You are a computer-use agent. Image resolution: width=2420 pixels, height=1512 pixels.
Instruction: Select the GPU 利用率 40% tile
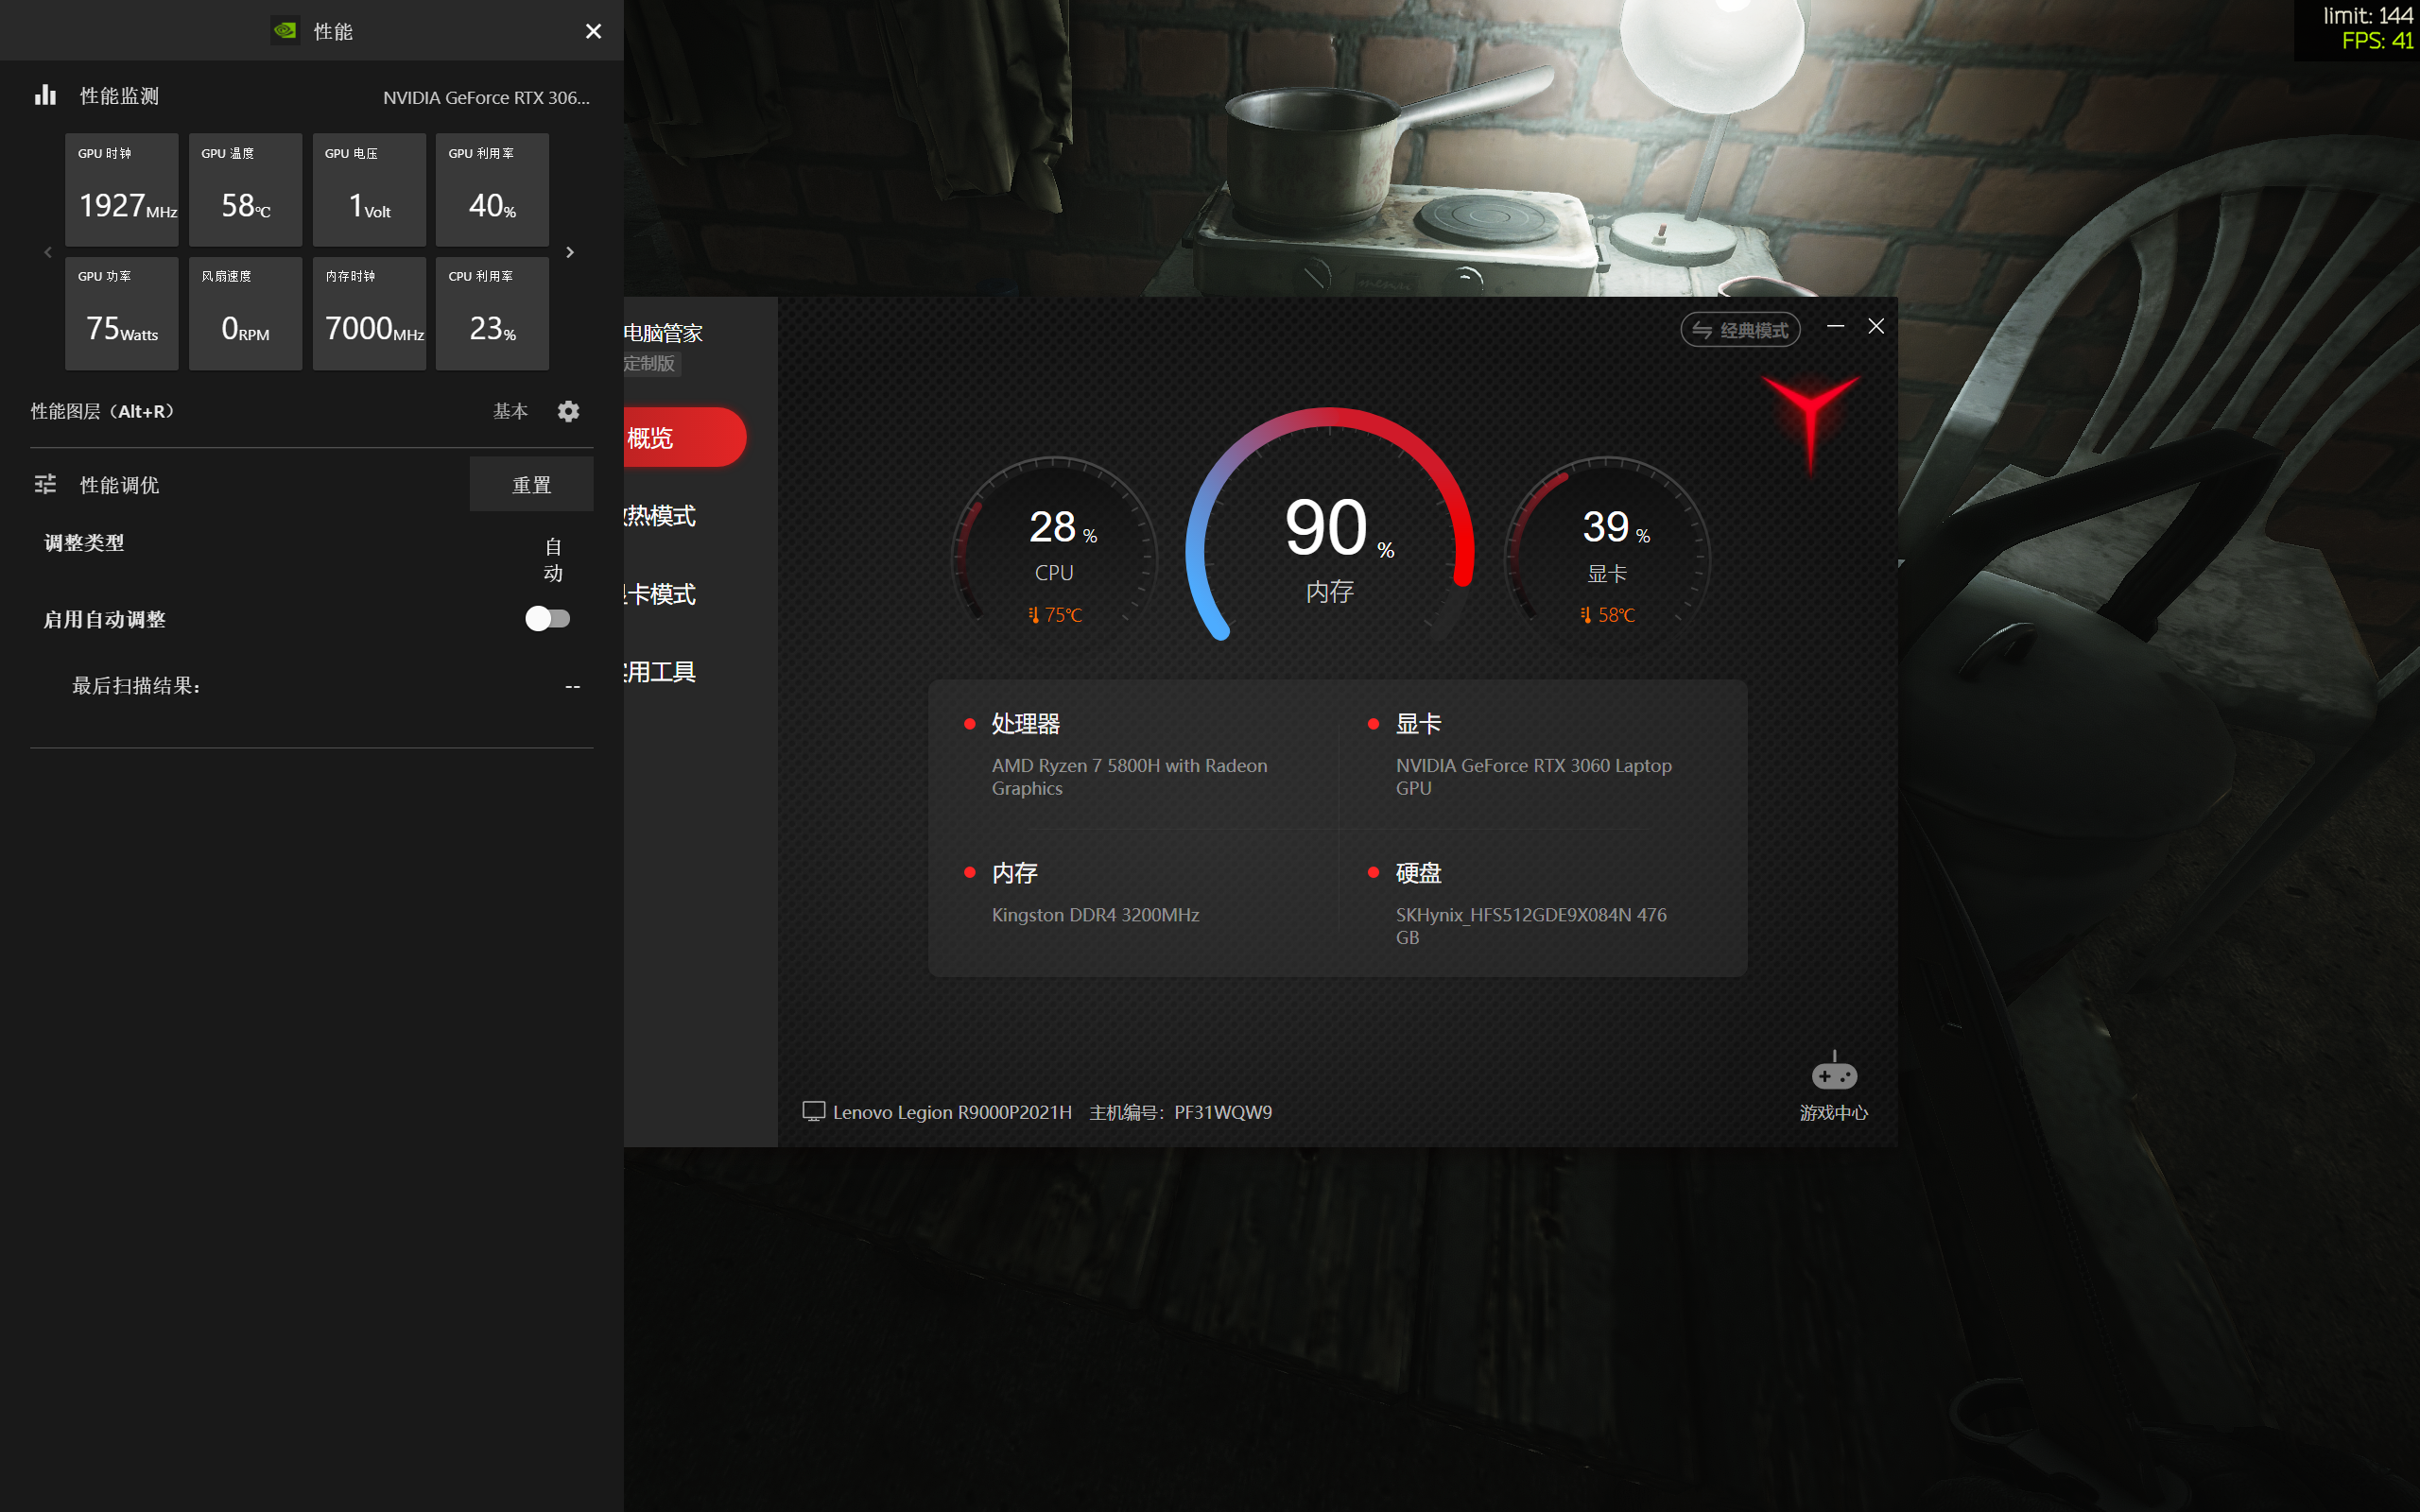[492, 190]
